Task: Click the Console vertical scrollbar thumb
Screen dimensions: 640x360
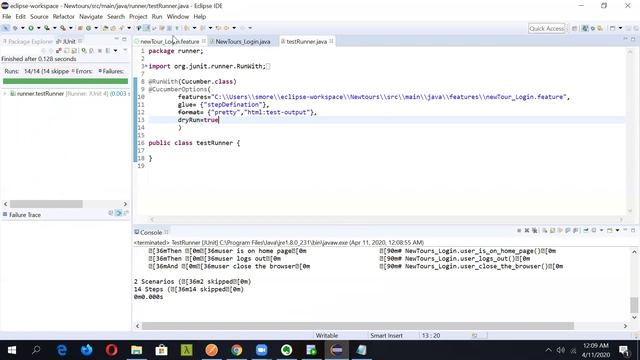Action: coord(634,304)
